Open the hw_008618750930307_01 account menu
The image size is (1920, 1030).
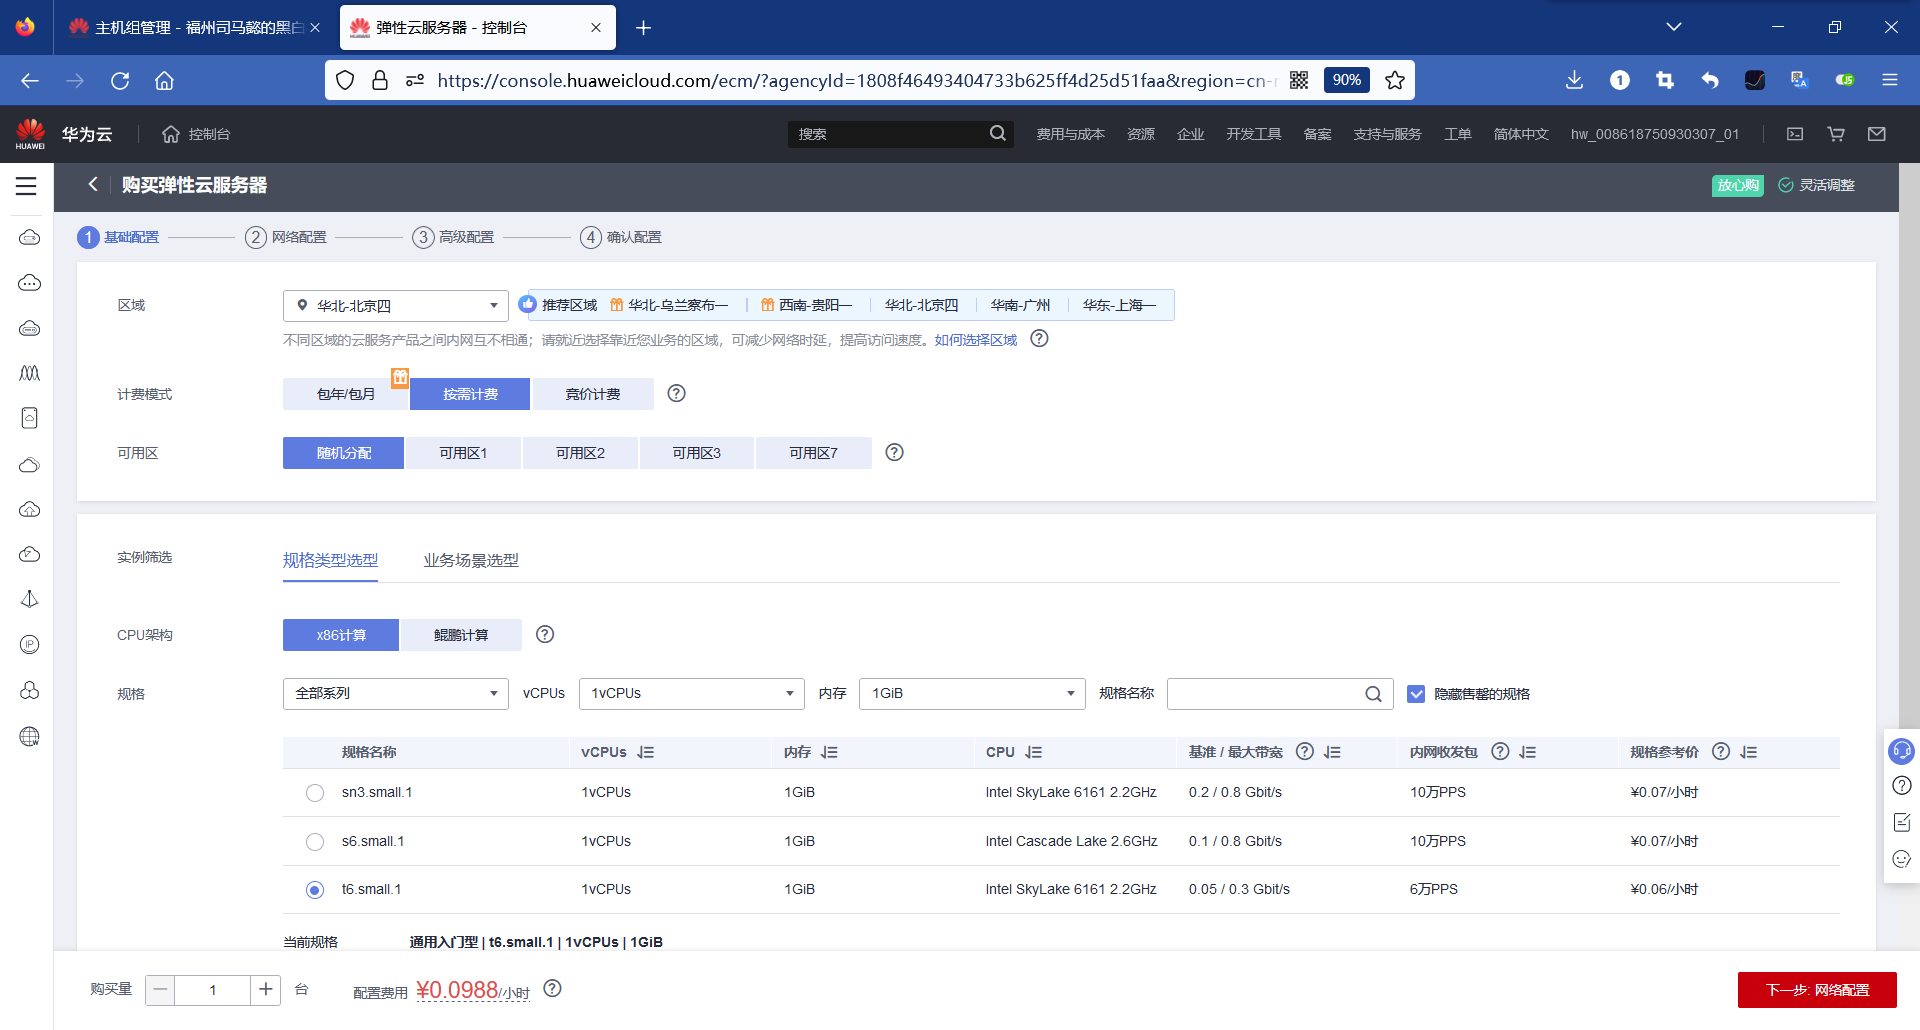[1655, 134]
